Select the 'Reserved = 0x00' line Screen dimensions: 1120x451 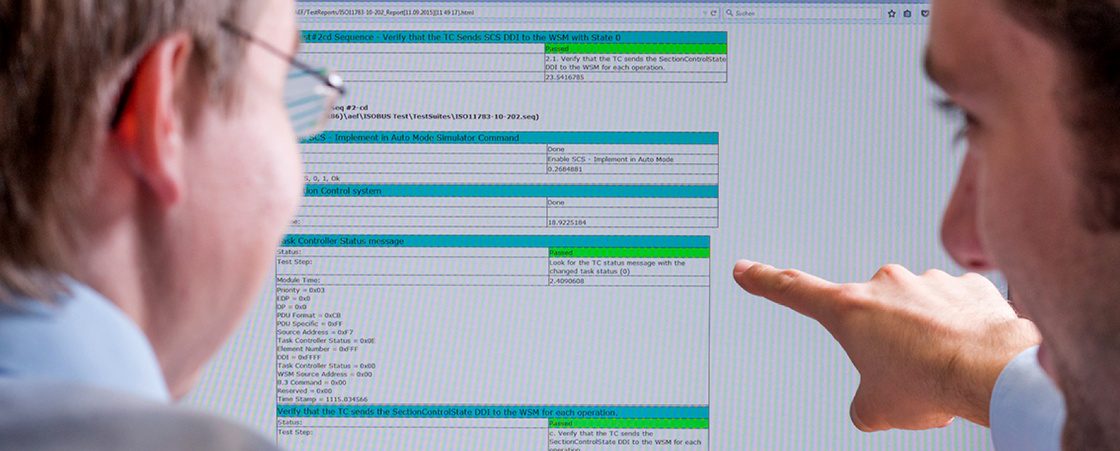point(304,391)
